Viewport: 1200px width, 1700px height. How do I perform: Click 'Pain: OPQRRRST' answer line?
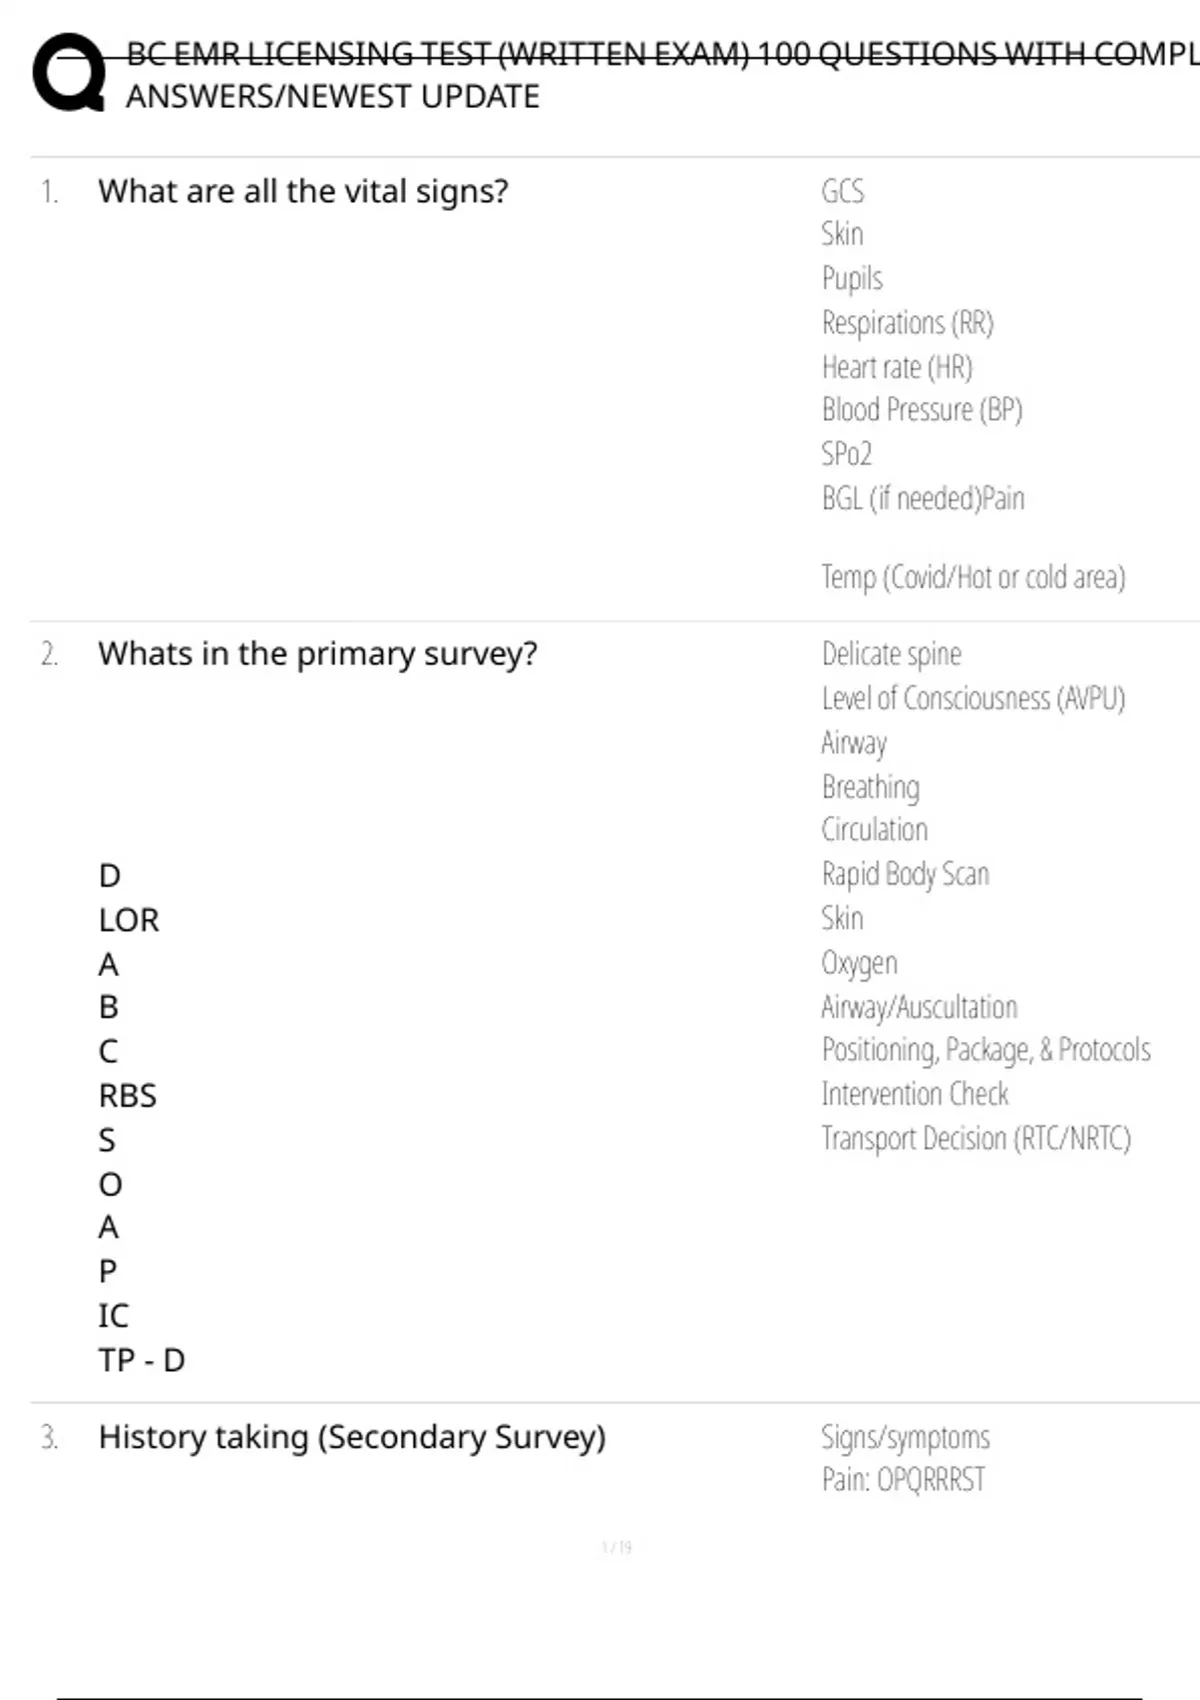click(x=903, y=1479)
